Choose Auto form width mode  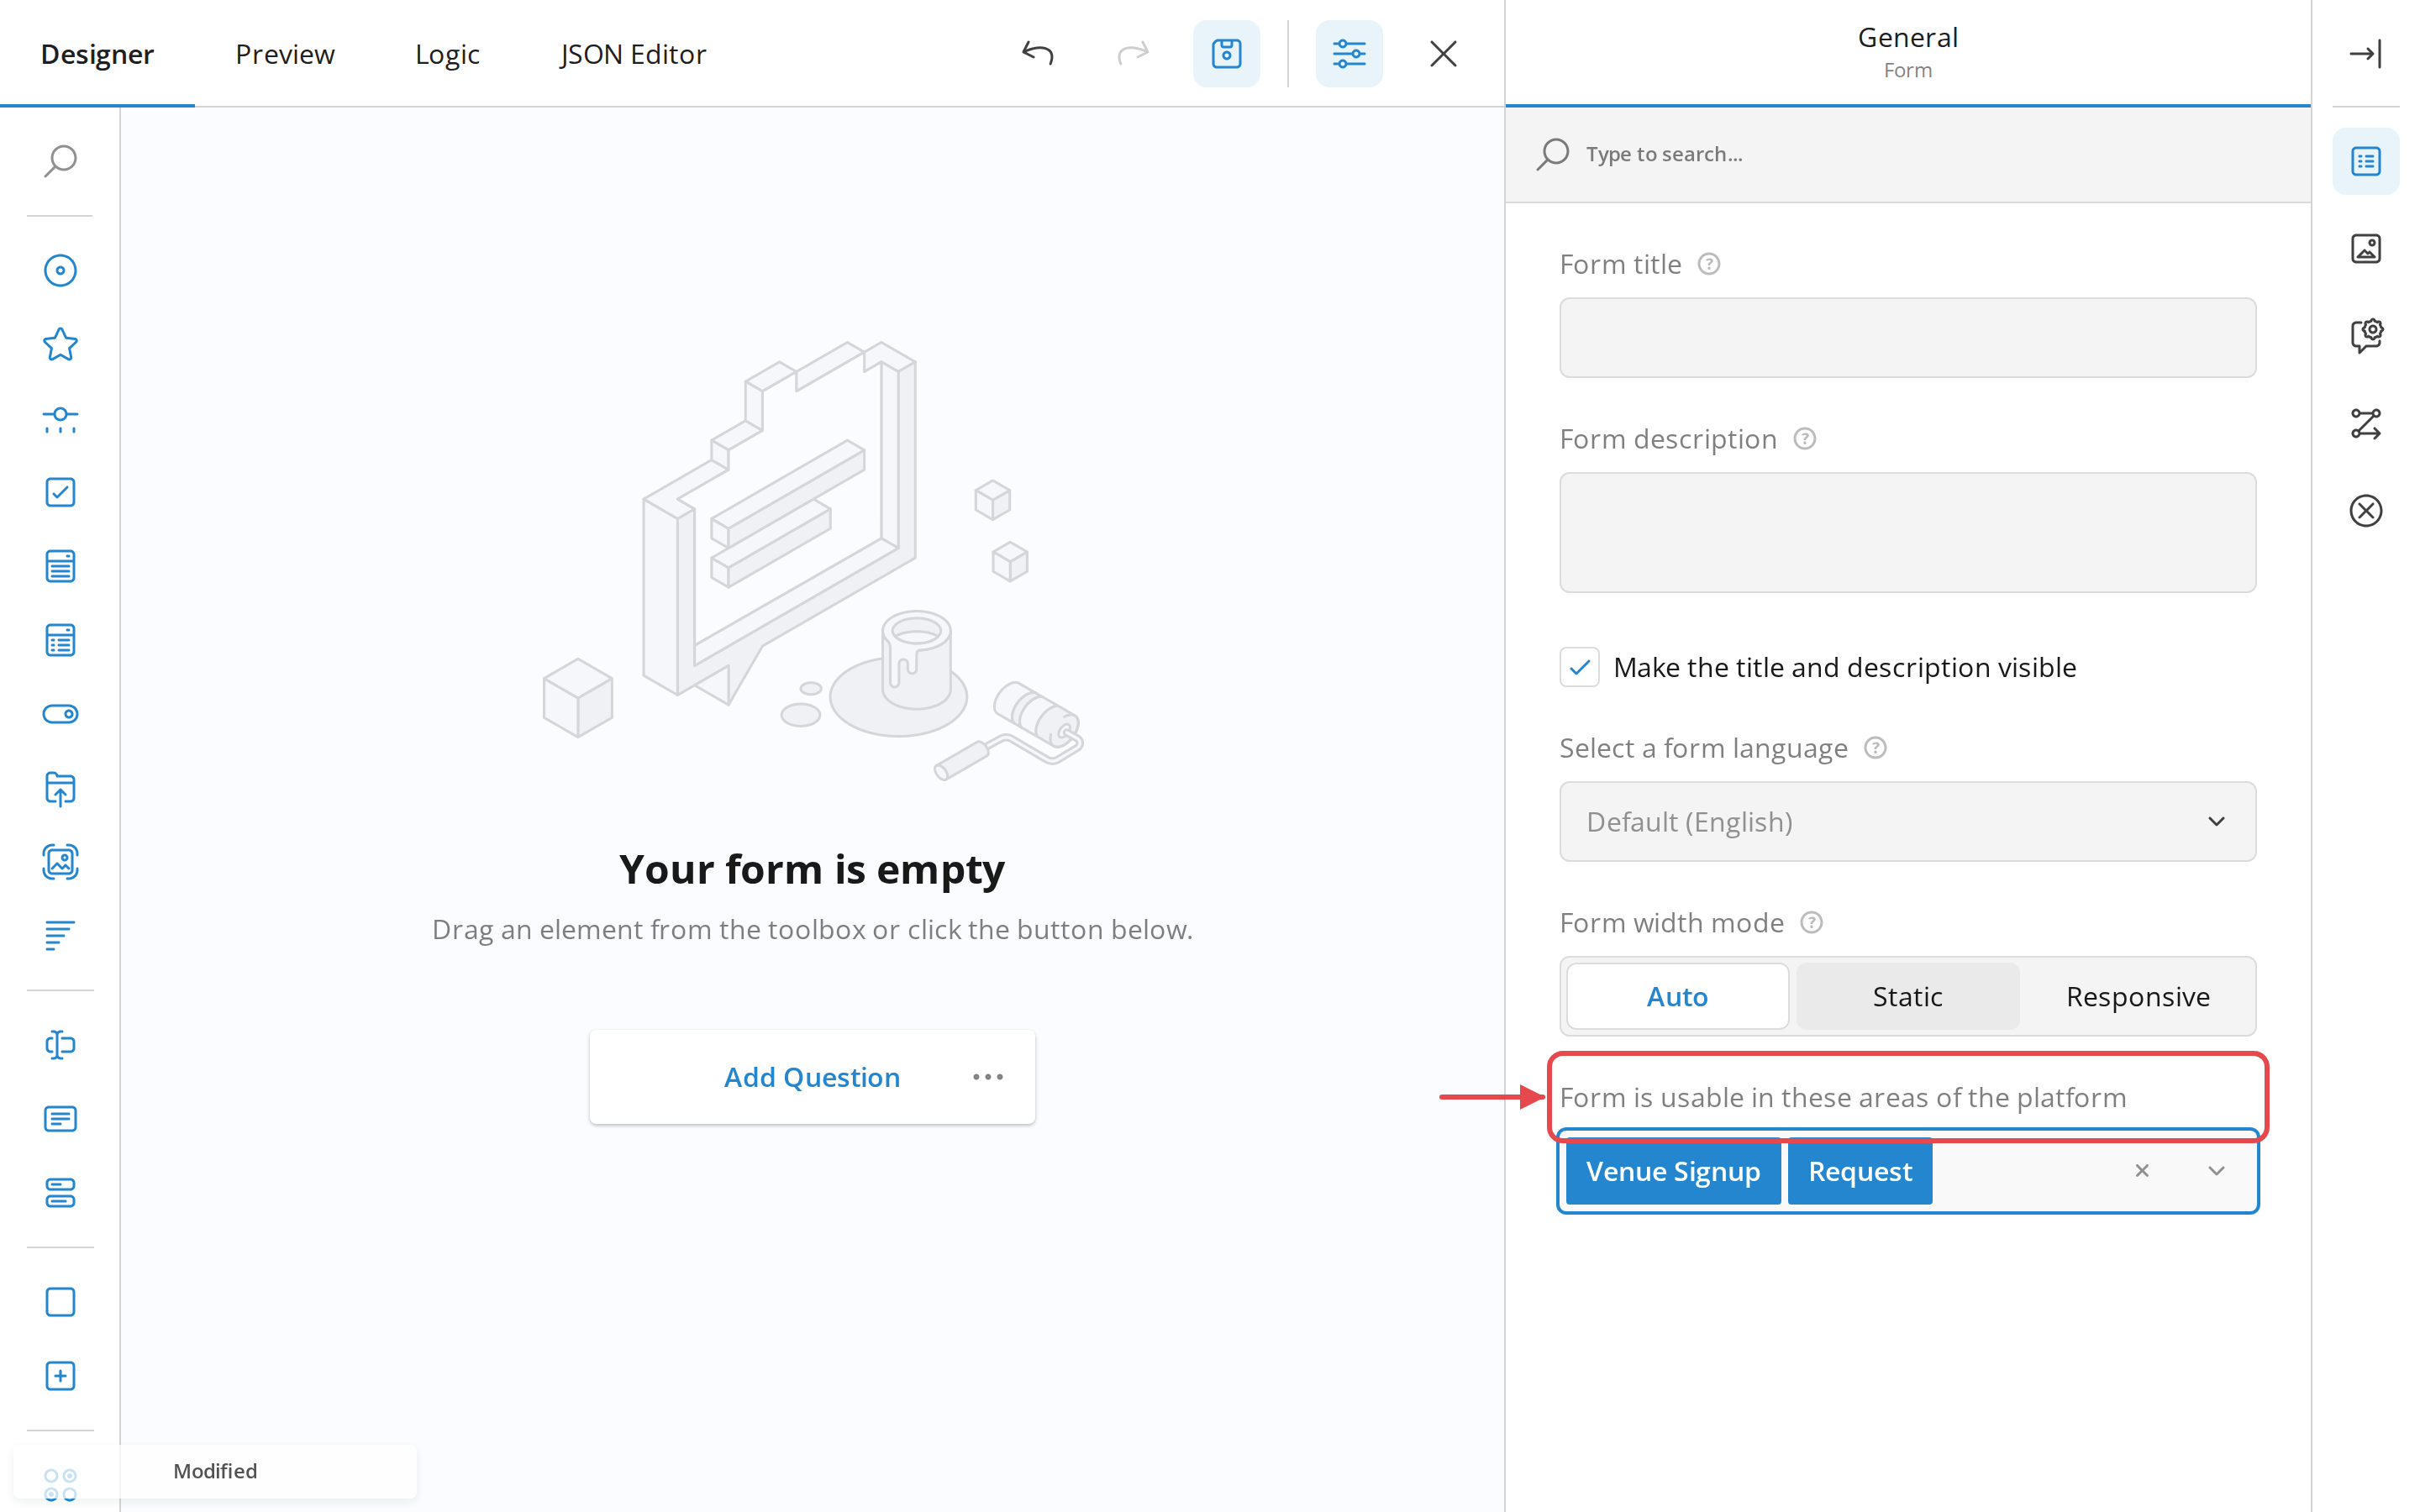click(1677, 996)
